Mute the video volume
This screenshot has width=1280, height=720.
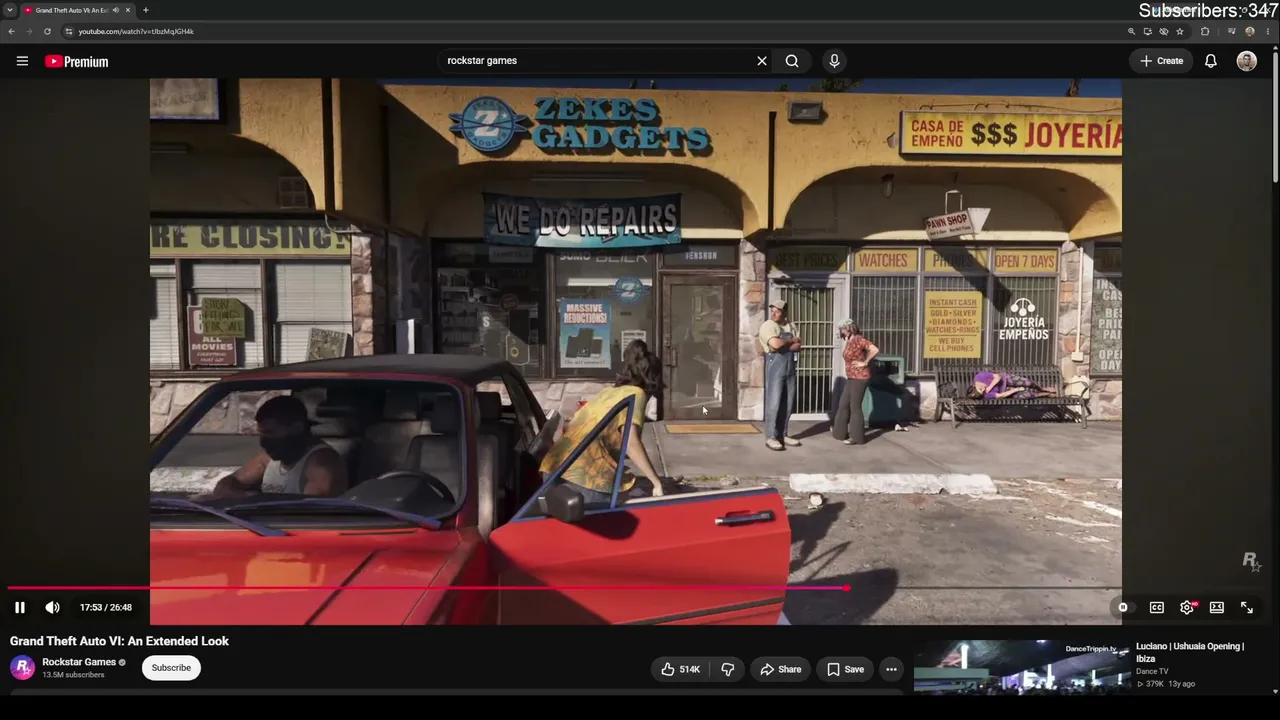click(x=52, y=607)
